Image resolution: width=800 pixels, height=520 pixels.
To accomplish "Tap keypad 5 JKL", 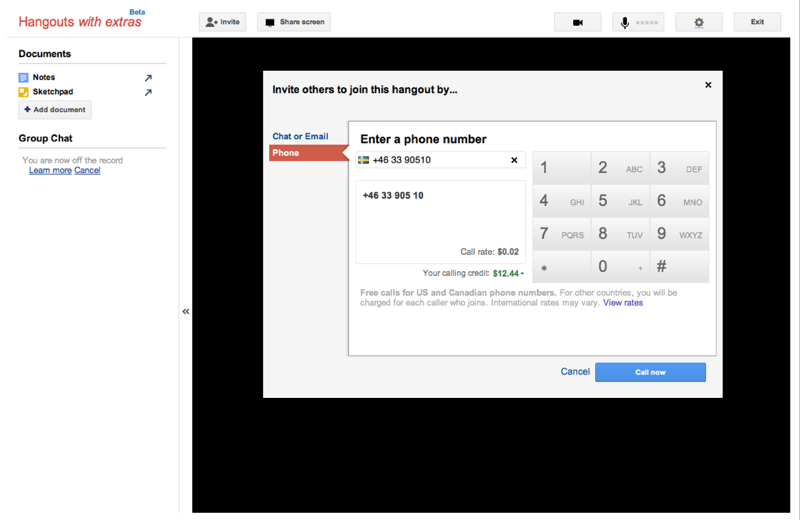I will click(x=620, y=201).
